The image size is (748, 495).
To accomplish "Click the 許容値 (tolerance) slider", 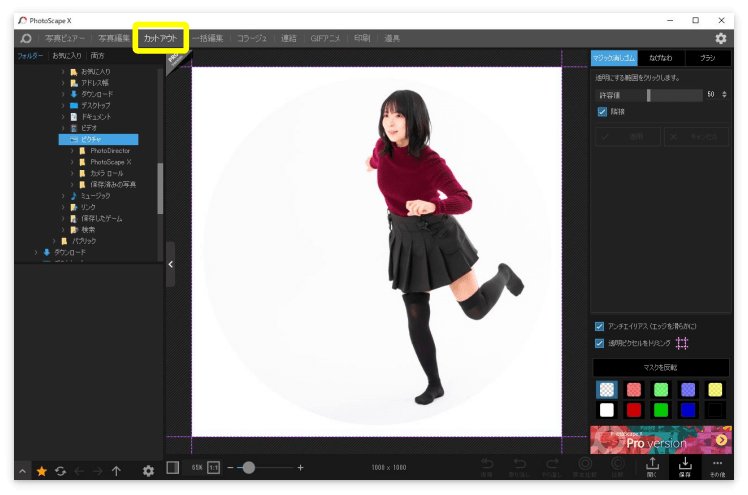I will pos(649,95).
